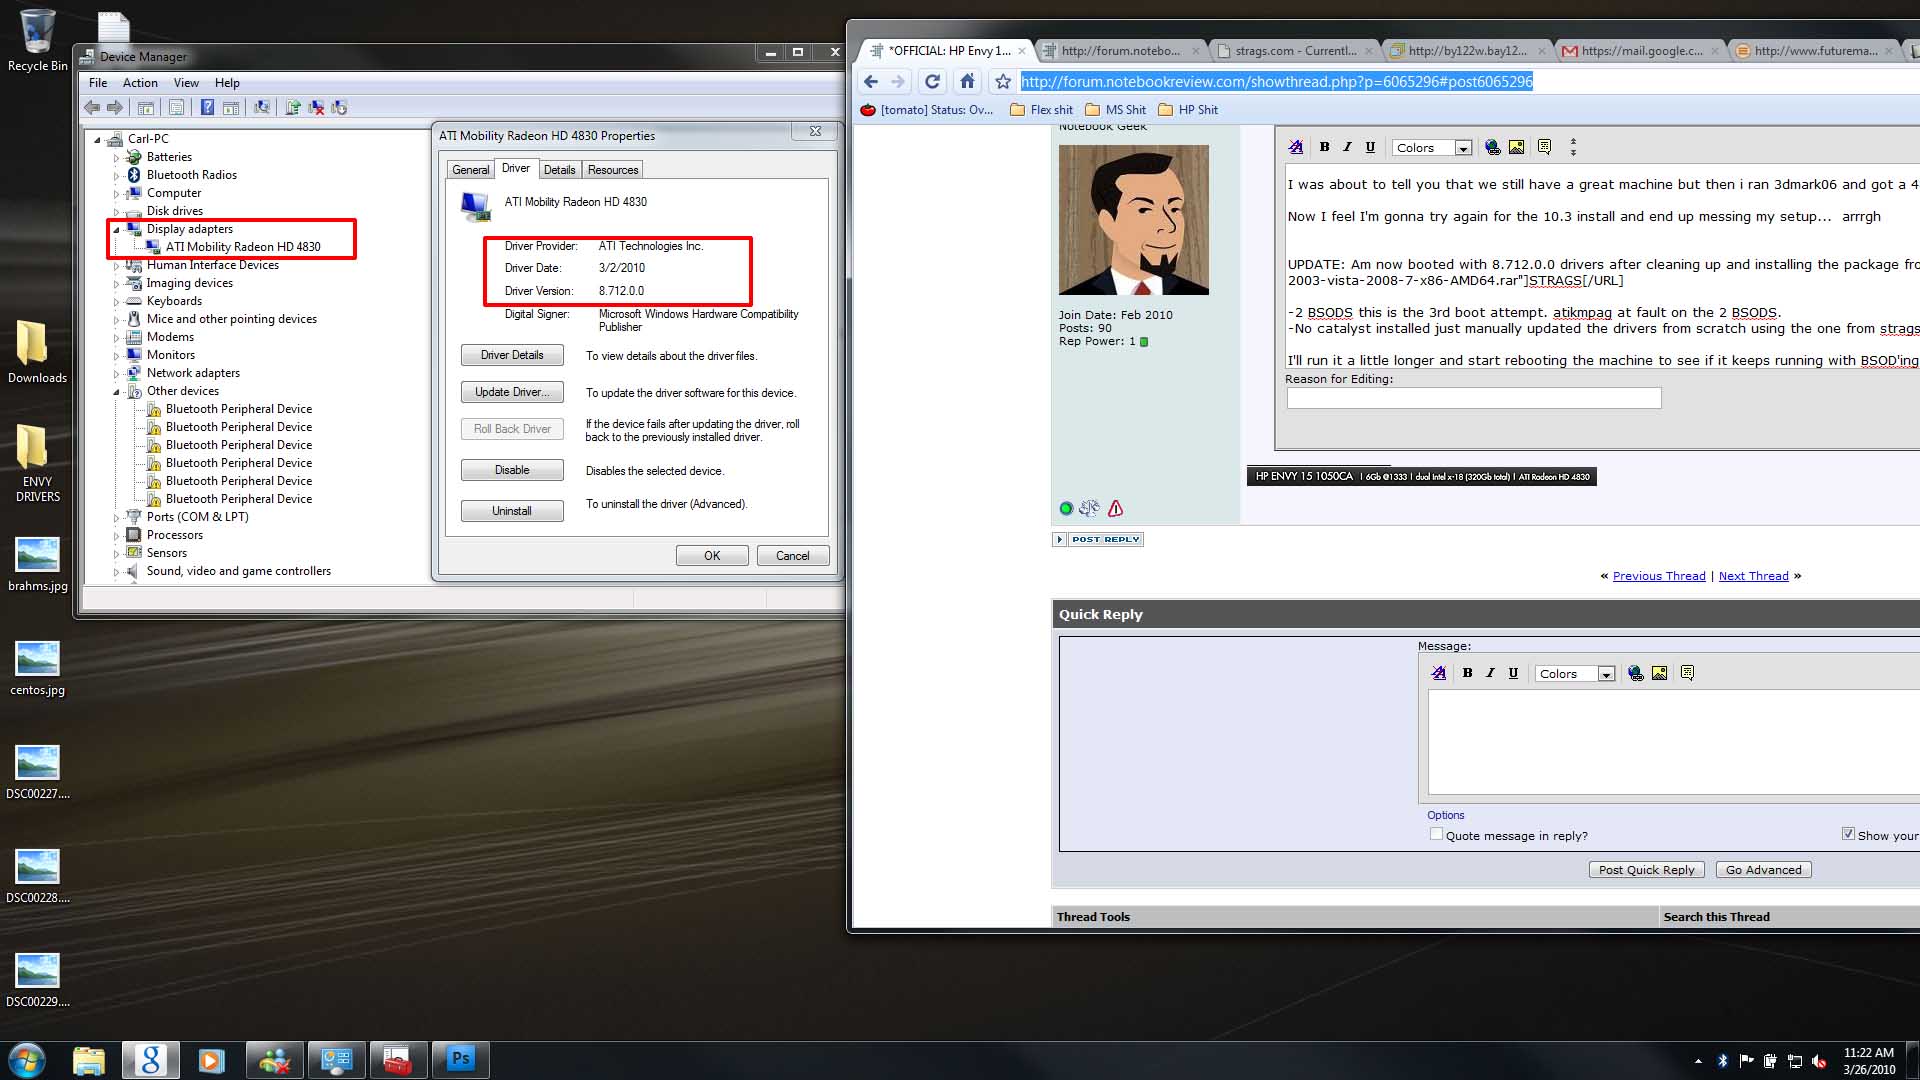Open the File menu in Device Manager
The image size is (1920, 1080).
[x=98, y=83]
